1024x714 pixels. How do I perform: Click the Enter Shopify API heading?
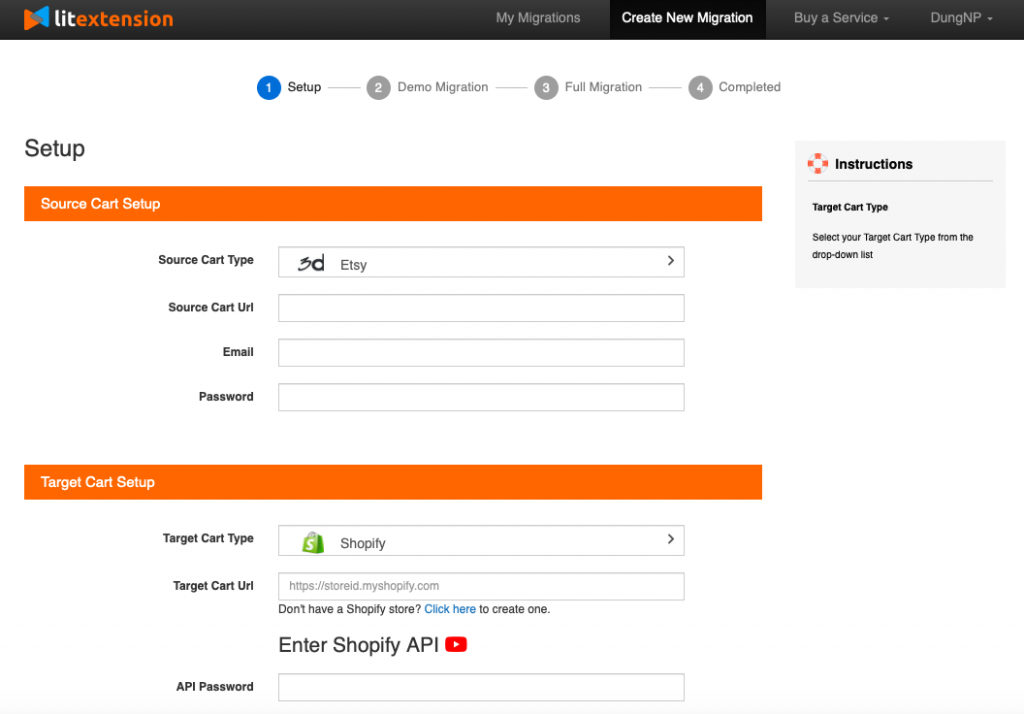[x=358, y=645]
